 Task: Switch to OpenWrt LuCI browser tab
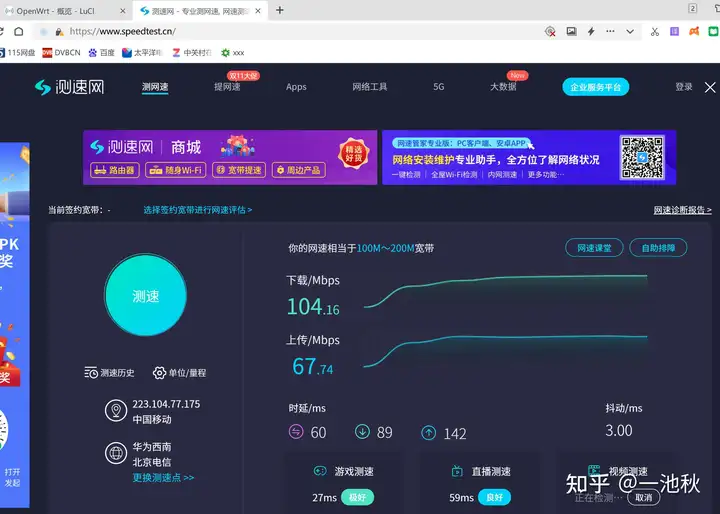[x=63, y=11]
